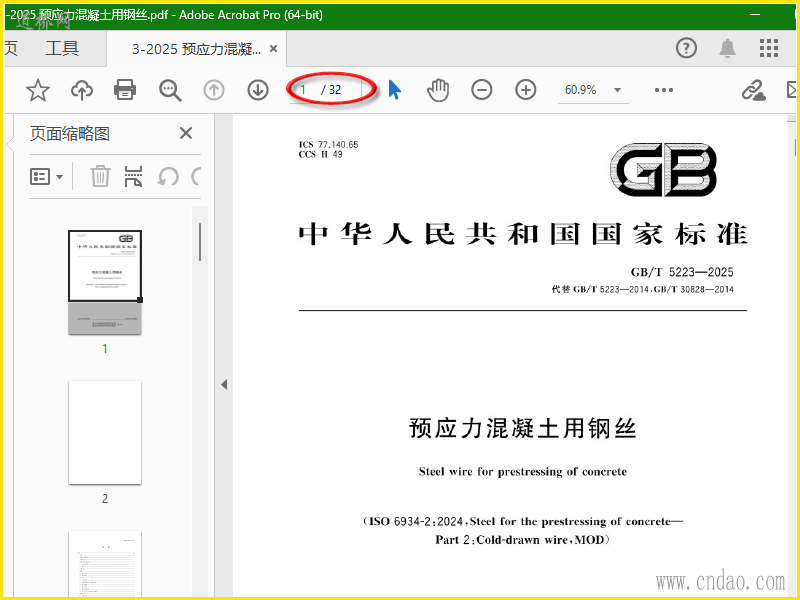Select page 2 thumbnail
Screen dimensions: 800x600
pos(105,433)
